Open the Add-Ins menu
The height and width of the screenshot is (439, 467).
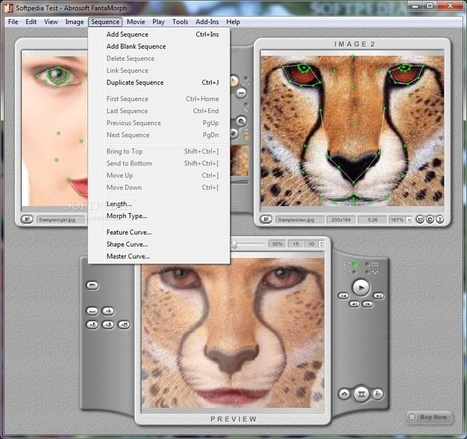[207, 22]
